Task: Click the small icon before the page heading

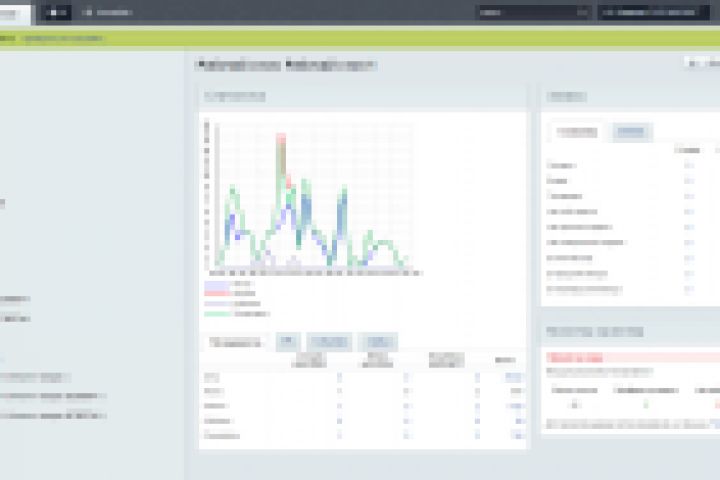Action: coord(201,64)
